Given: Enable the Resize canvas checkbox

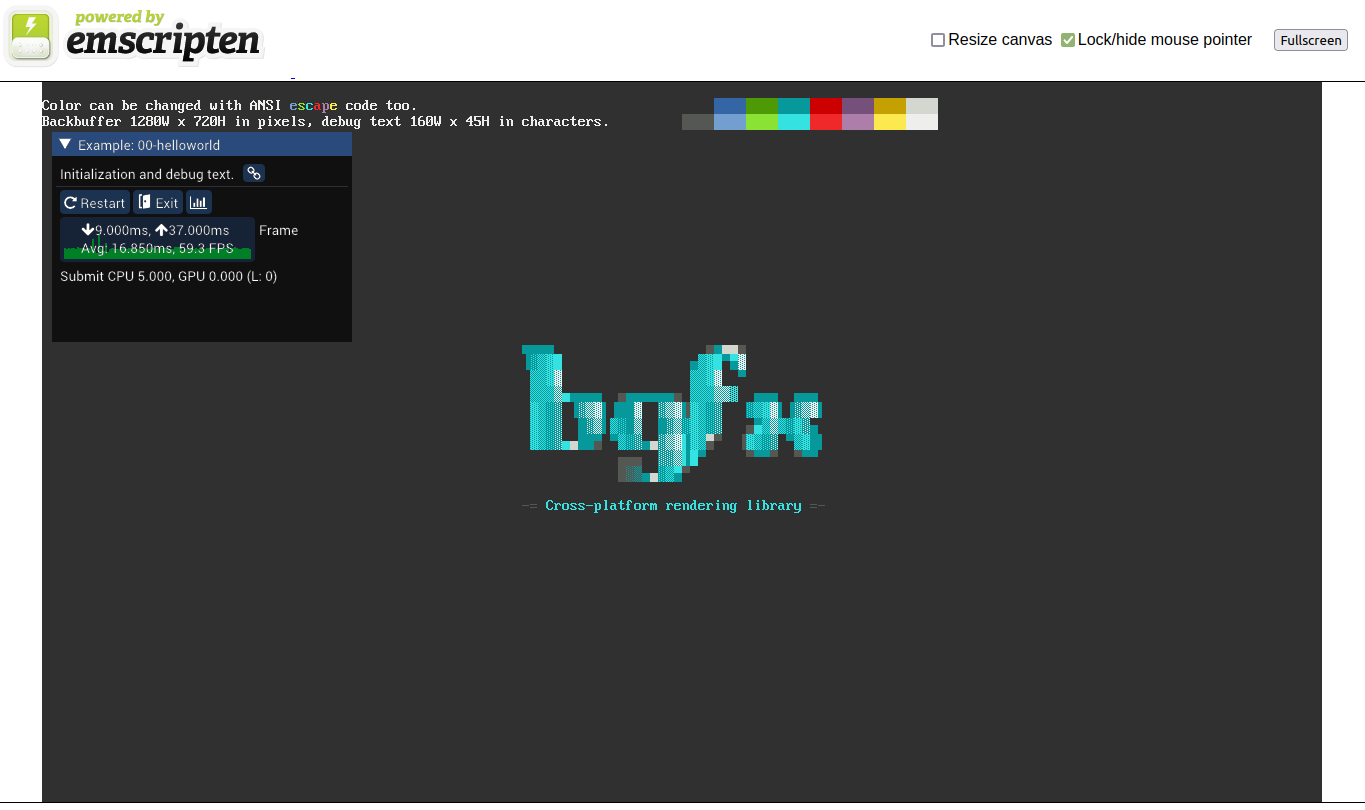Looking at the screenshot, I should pos(937,39).
